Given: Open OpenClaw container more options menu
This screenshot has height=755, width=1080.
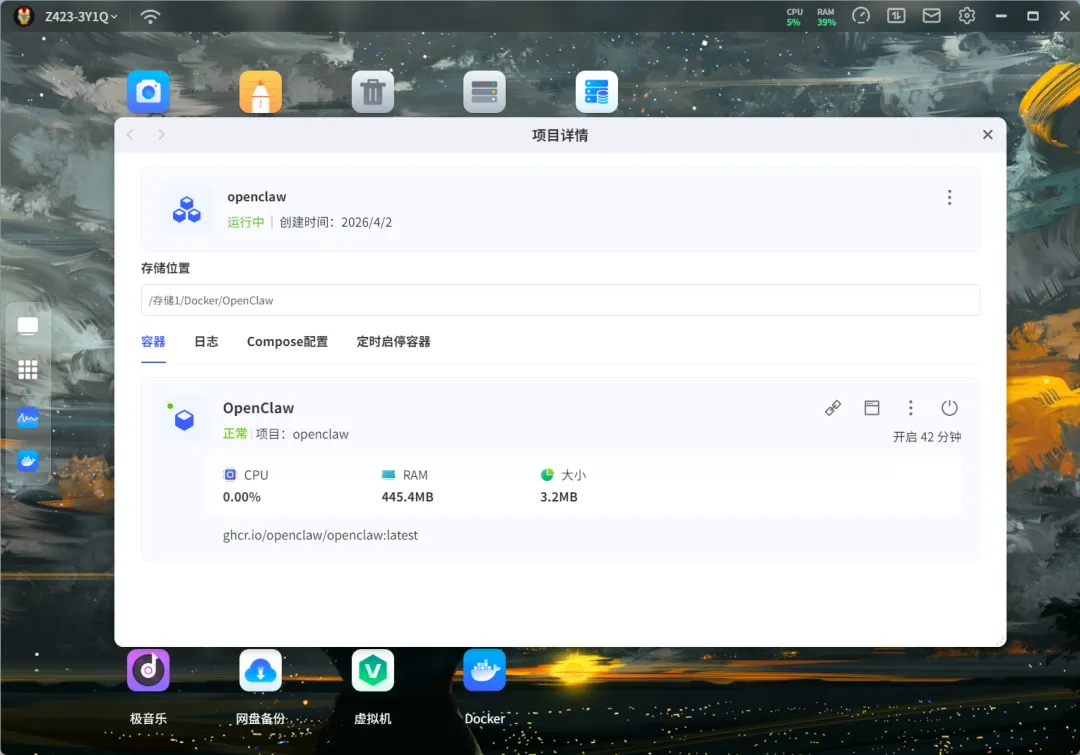Looking at the screenshot, I should 911,408.
